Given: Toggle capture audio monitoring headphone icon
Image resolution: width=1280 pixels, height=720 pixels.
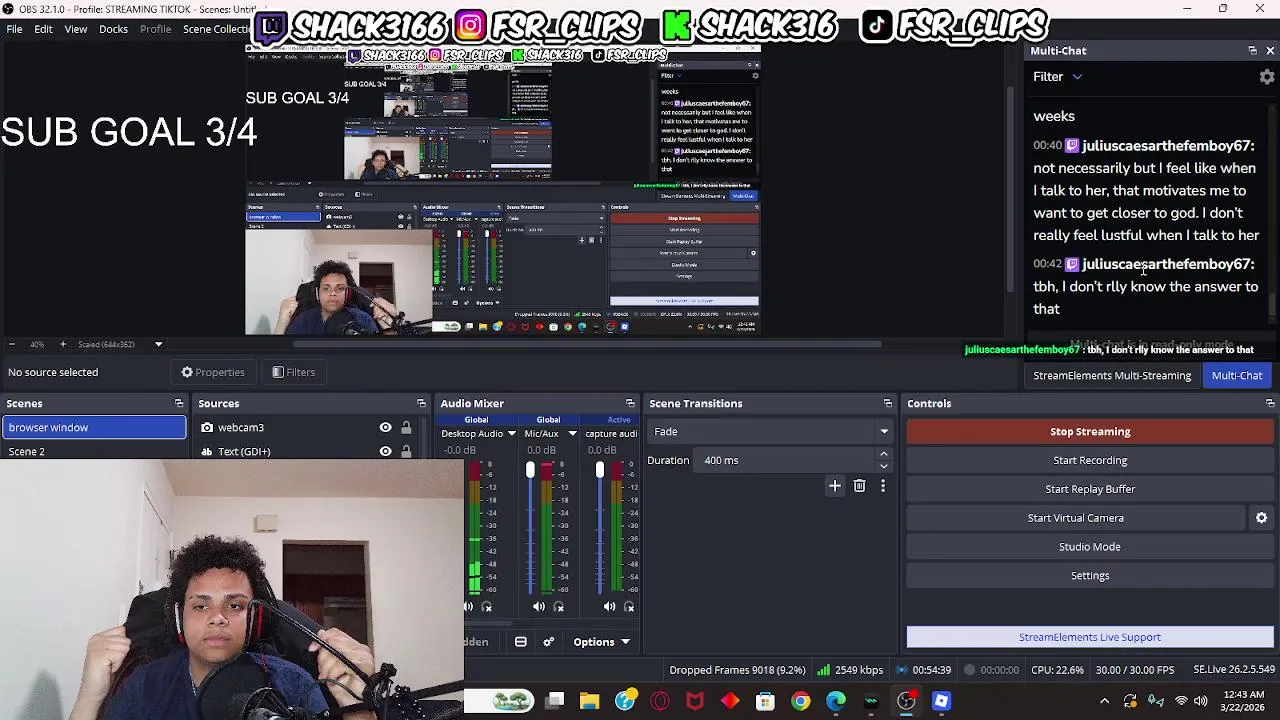Looking at the screenshot, I should point(629,606).
